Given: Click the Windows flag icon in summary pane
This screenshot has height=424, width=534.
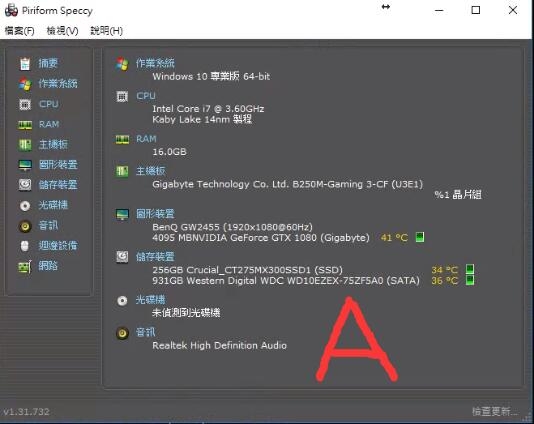Looking at the screenshot, I should (122, 64).
